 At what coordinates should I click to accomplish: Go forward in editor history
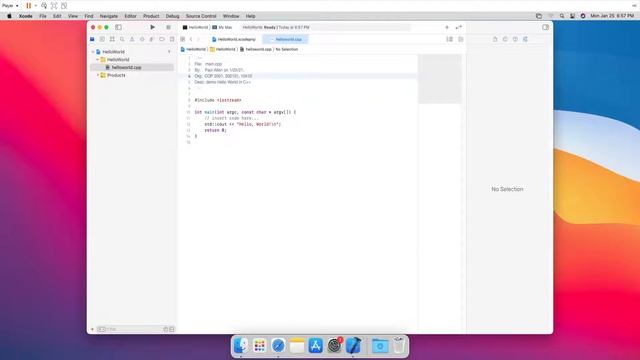click(x=199, y=39)
